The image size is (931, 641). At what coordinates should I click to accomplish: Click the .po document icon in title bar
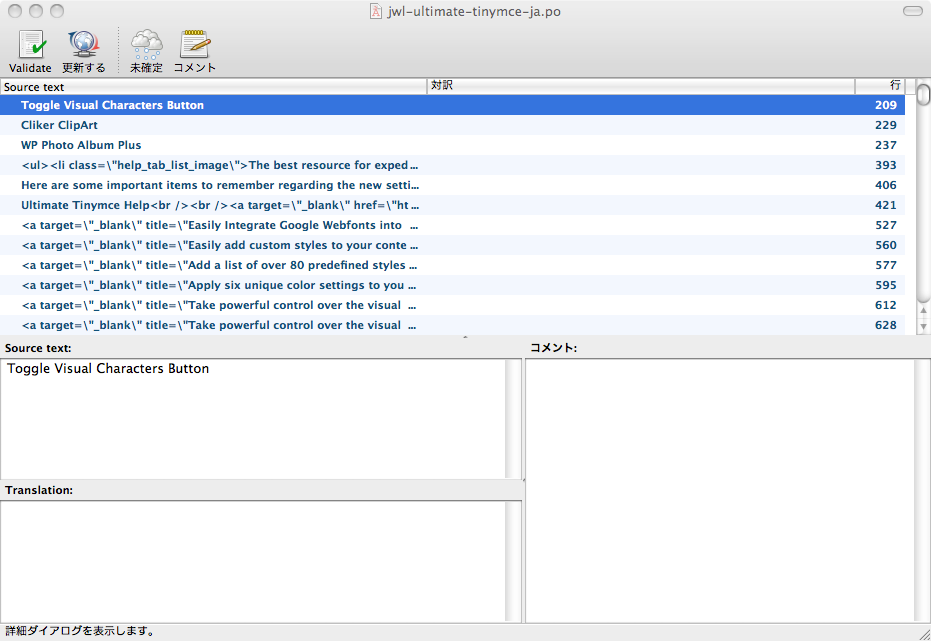[x=376, y=11]
